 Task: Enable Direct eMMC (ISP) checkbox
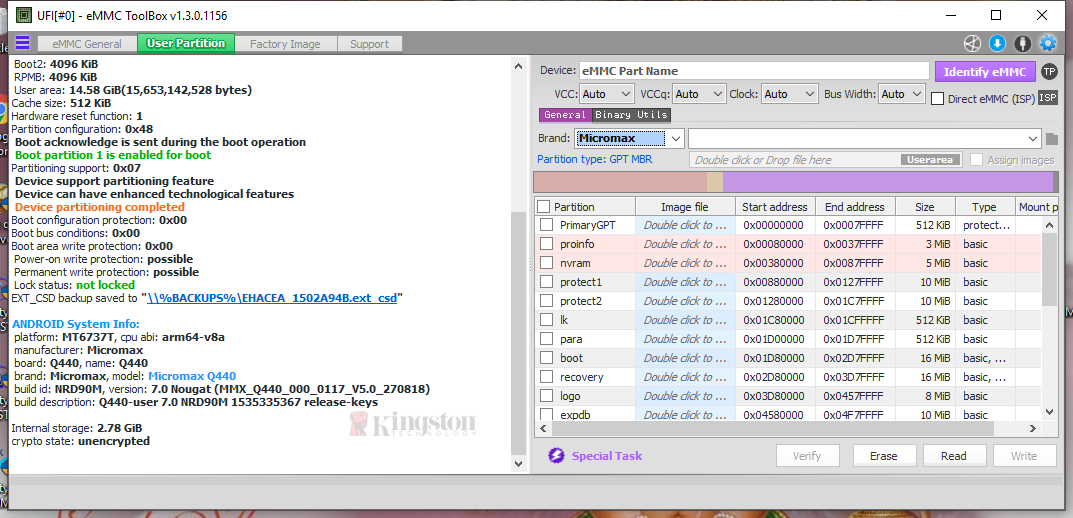(938, 99)
